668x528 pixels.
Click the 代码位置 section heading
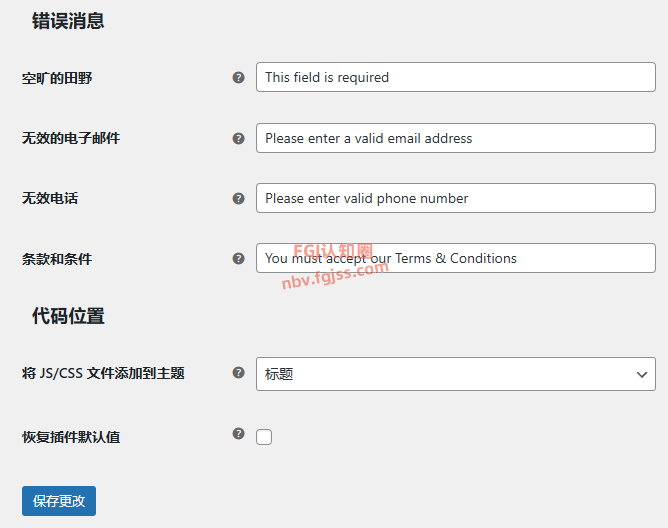pos(68,316)
